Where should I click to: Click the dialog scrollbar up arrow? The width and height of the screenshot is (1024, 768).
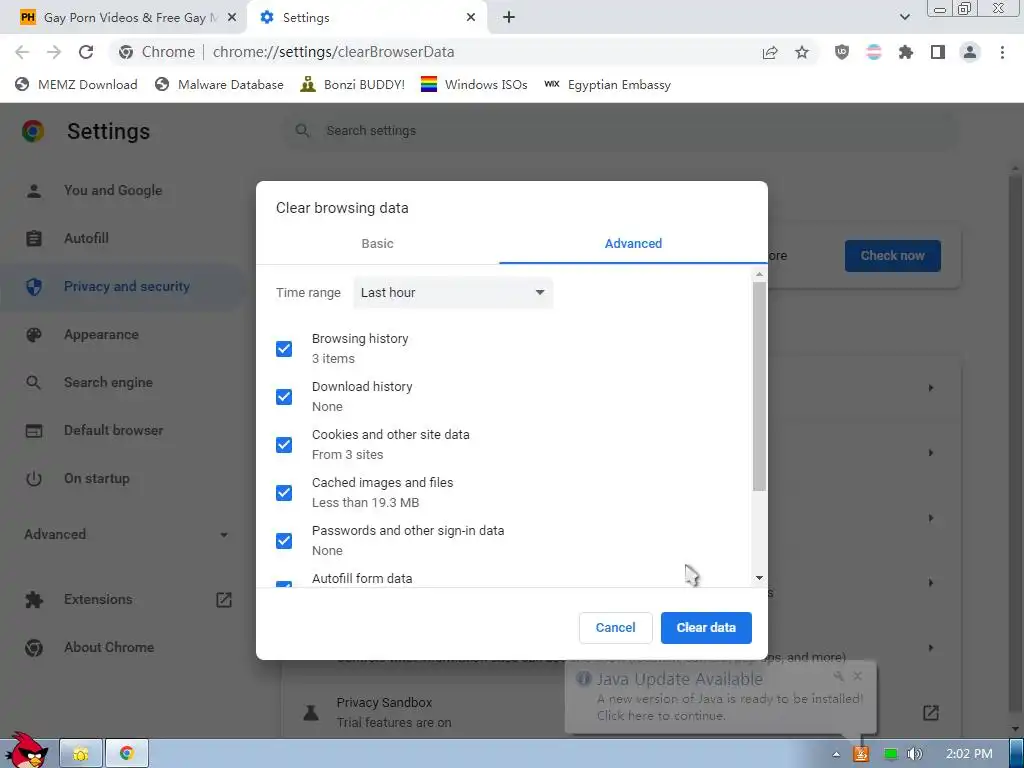(759, 275)
